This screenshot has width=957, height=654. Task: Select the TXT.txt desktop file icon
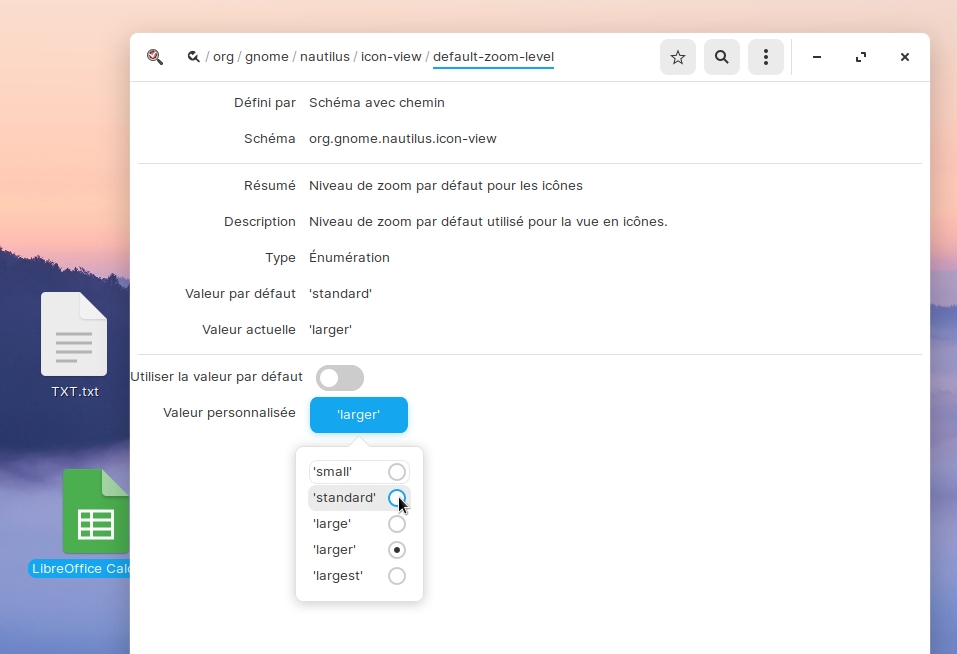click(x=74, y=335)
